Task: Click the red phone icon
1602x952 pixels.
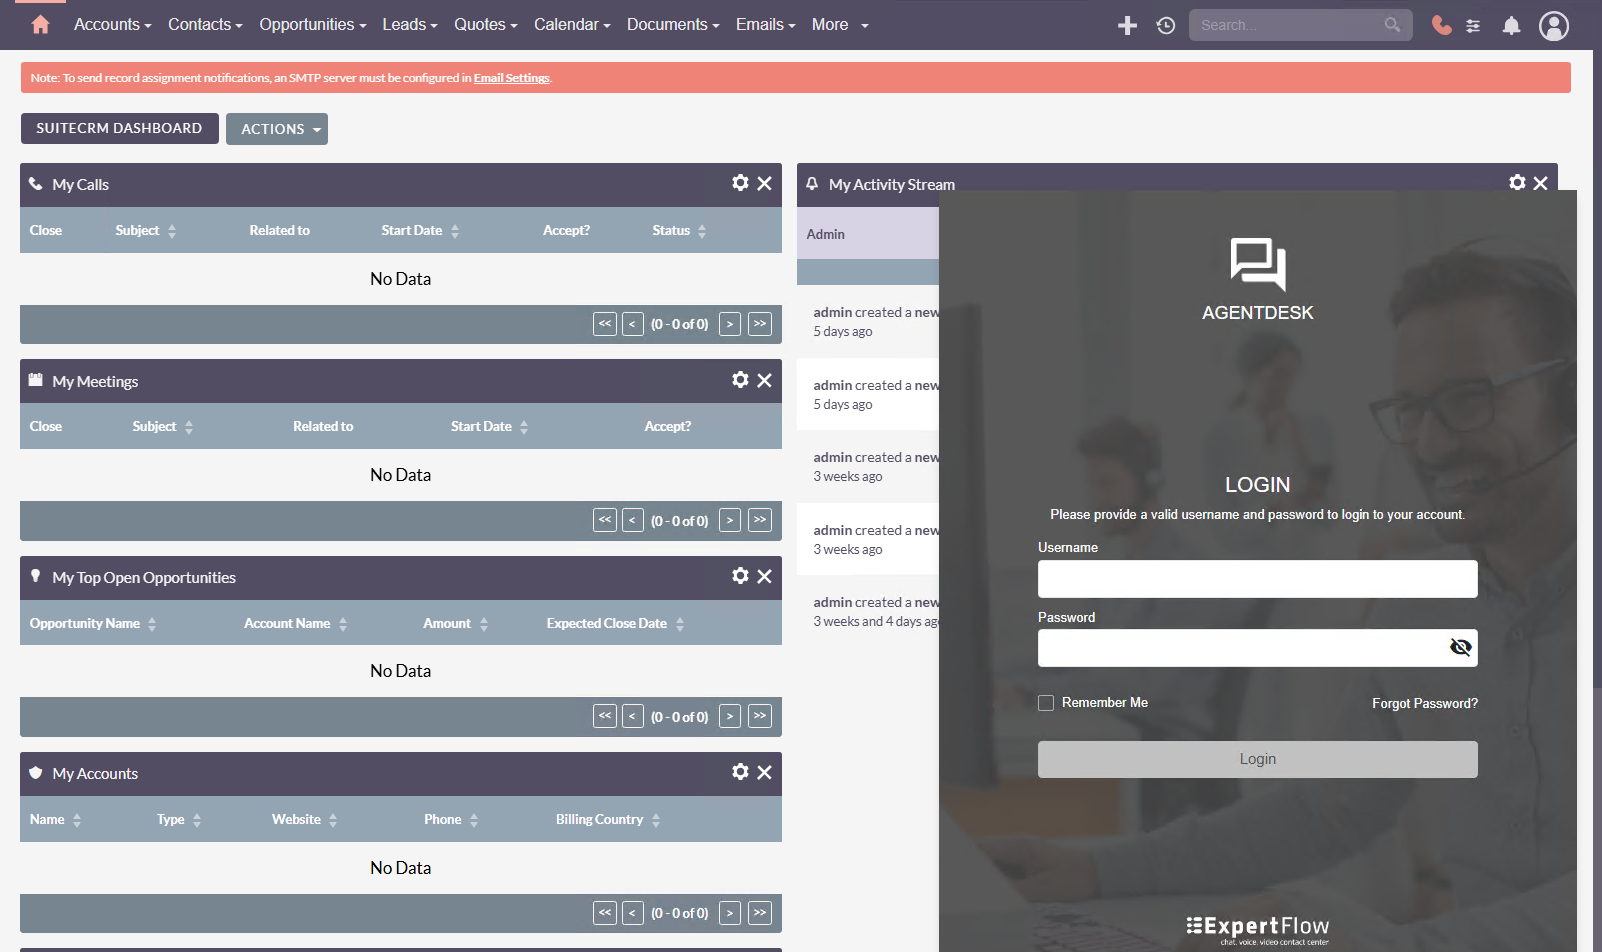Action: click(x=1440, y=26)
